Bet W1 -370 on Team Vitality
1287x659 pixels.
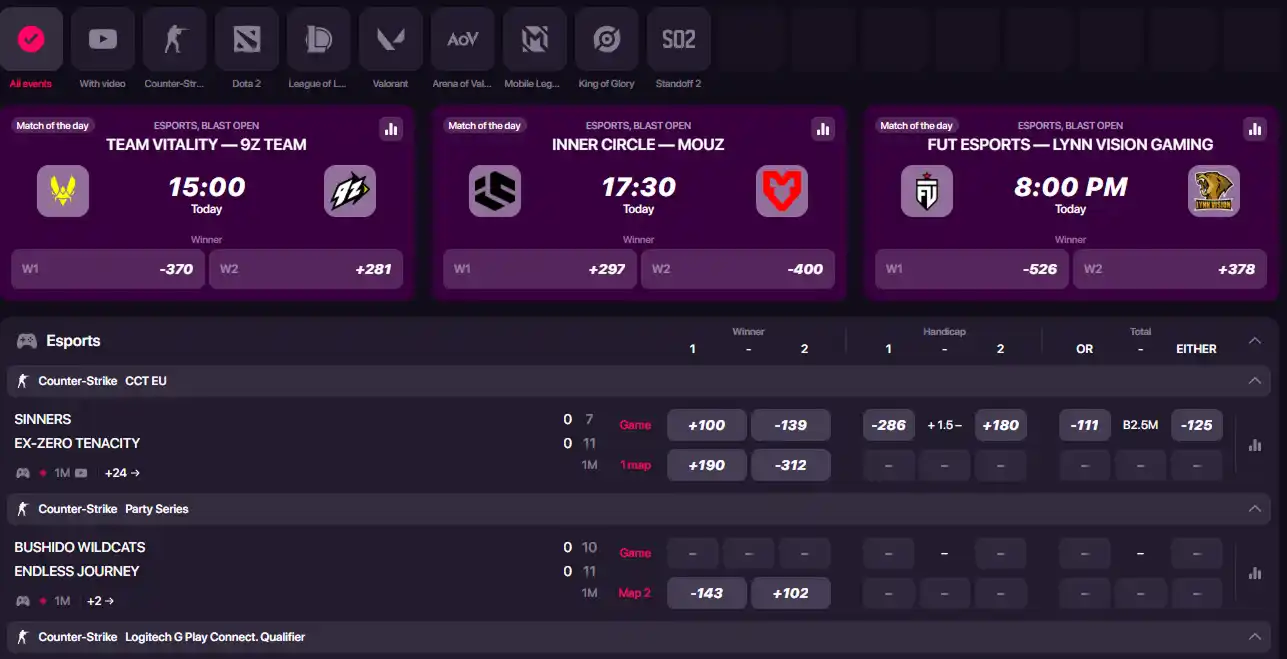[108, 269]
